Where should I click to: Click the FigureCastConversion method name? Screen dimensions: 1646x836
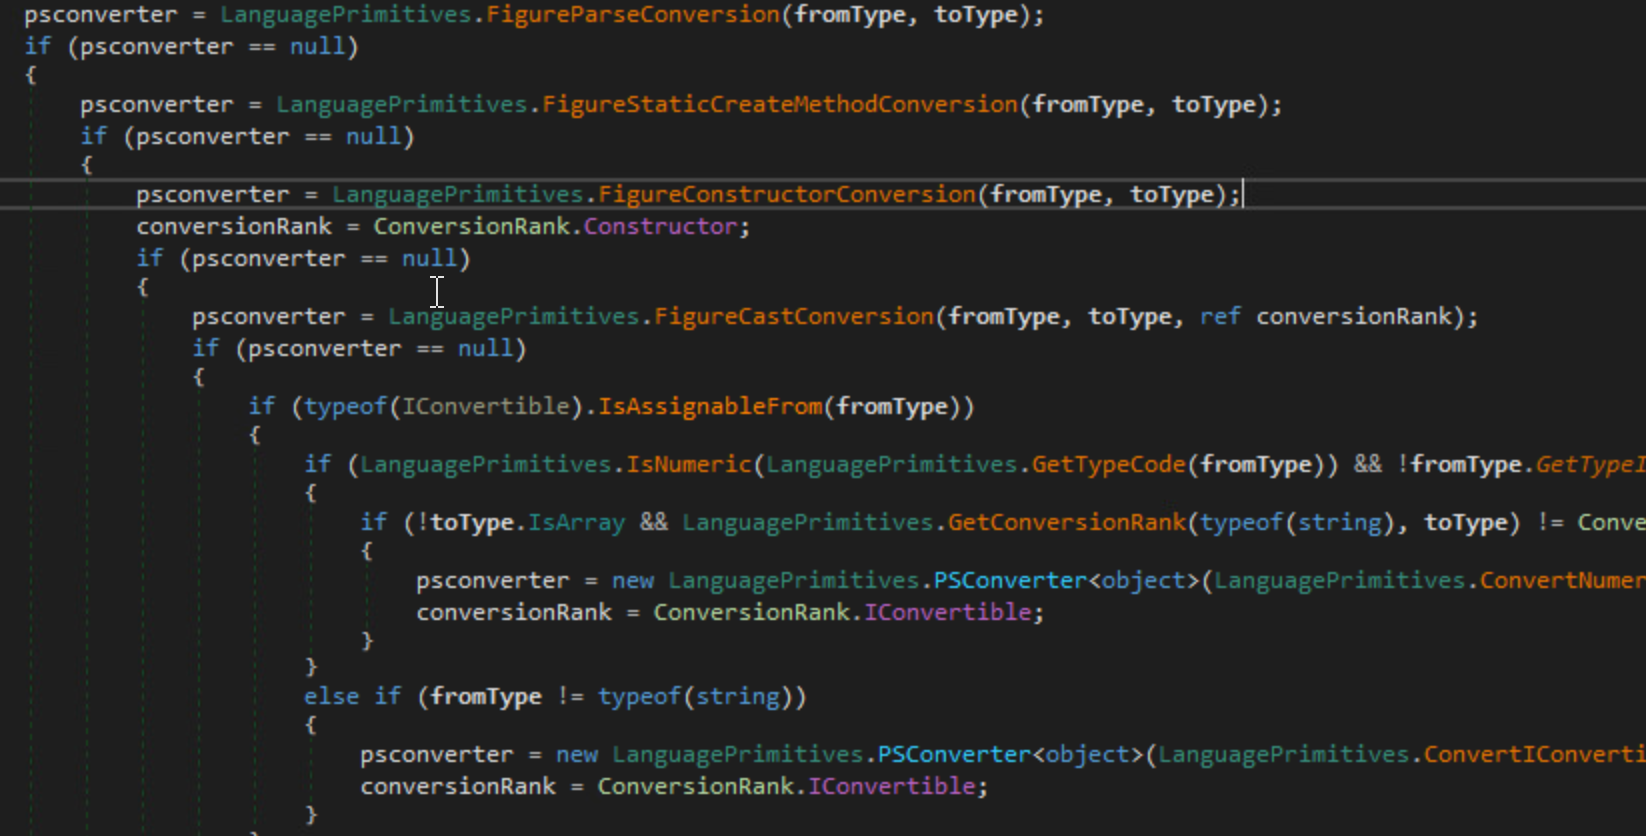point(793,317)
